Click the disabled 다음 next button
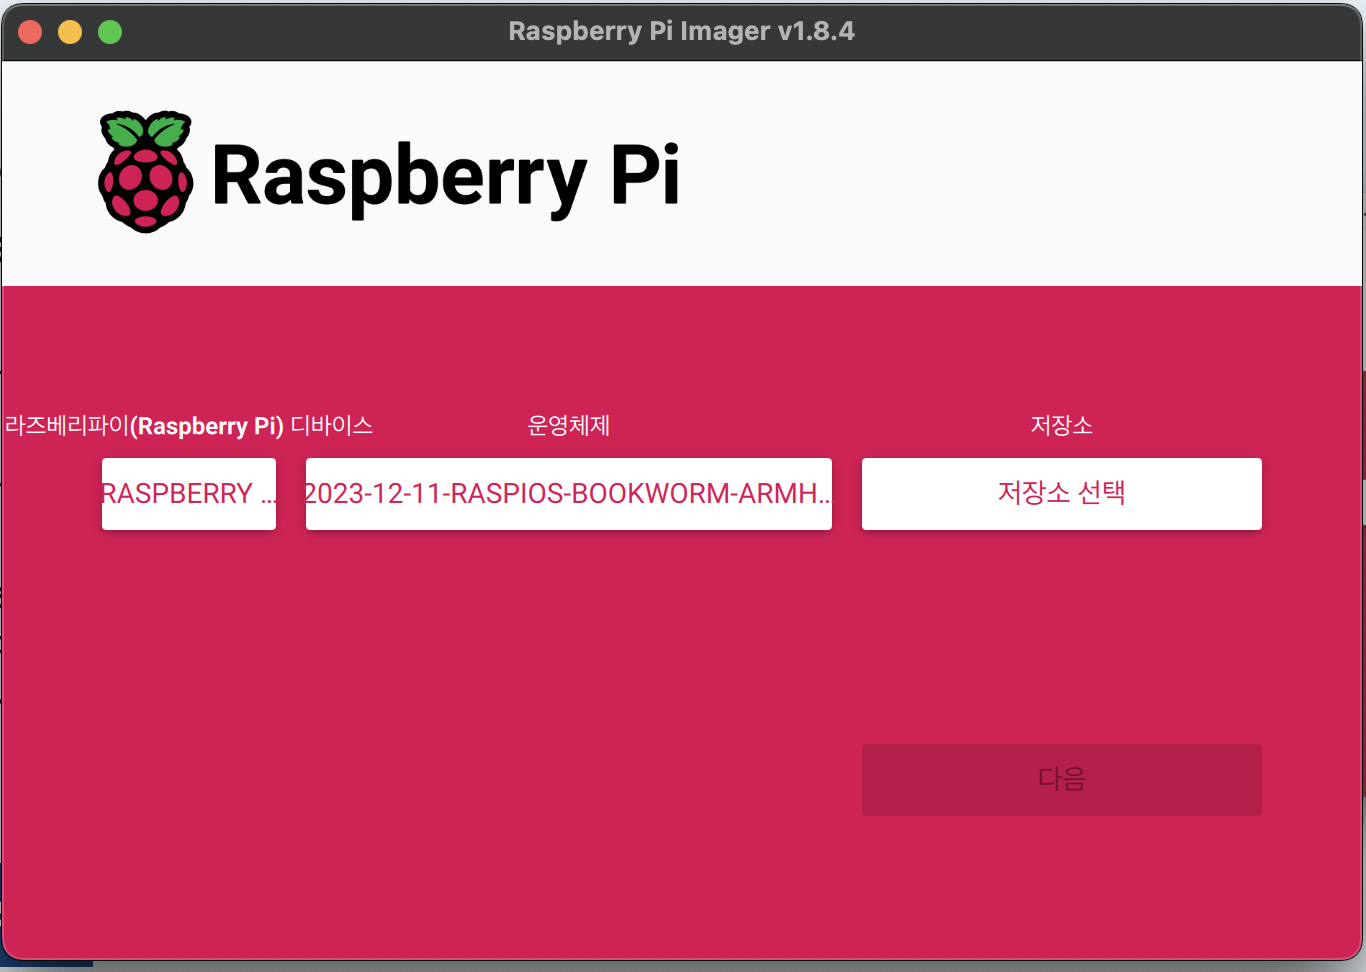The width and height of the screenshot is (1366, 972). coord(1061,780)
